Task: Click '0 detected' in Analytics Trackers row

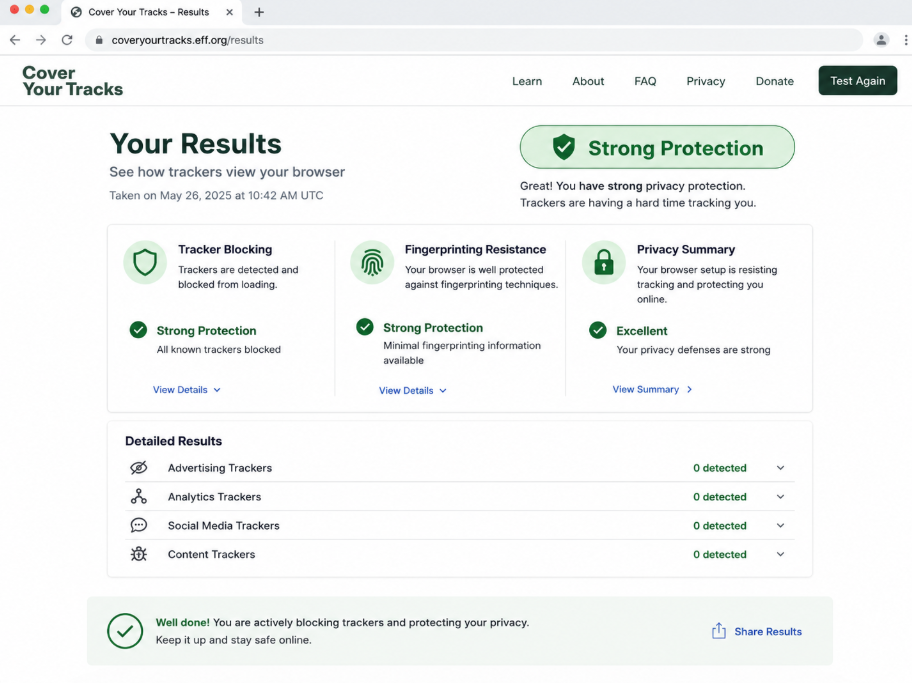Action: [719, 496]
